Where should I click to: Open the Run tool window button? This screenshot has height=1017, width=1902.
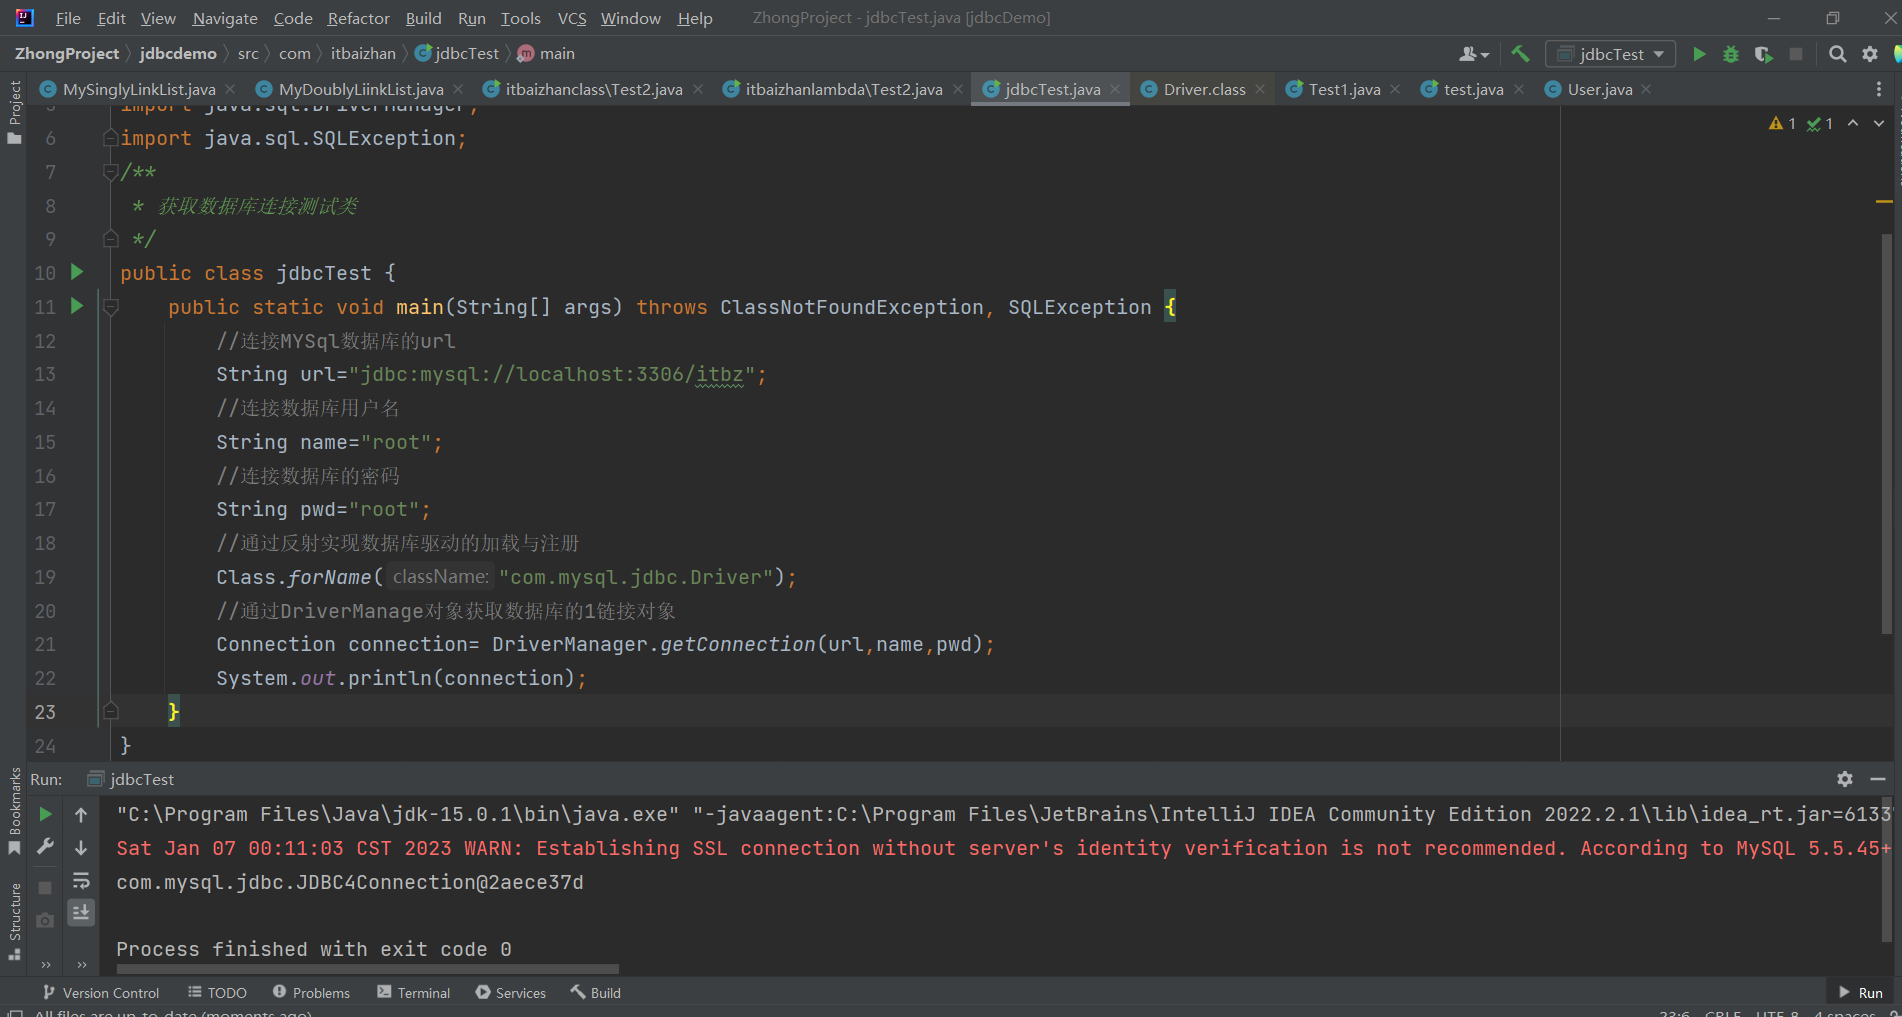click(x=1861, y=993)
